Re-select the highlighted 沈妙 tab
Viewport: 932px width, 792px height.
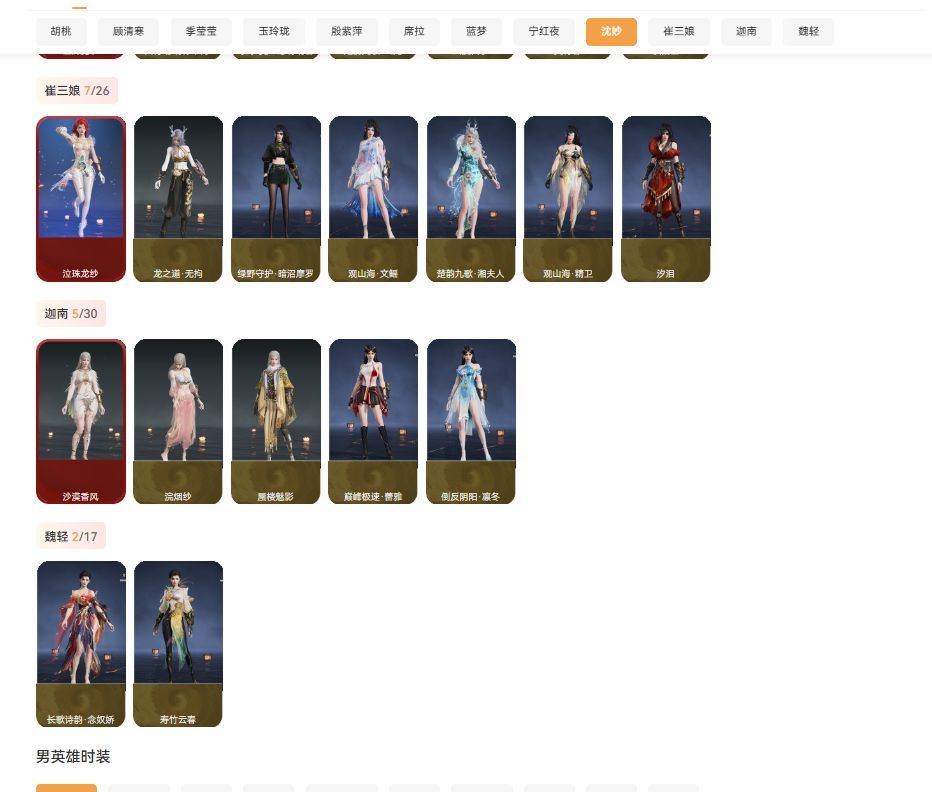pos(611,31)
